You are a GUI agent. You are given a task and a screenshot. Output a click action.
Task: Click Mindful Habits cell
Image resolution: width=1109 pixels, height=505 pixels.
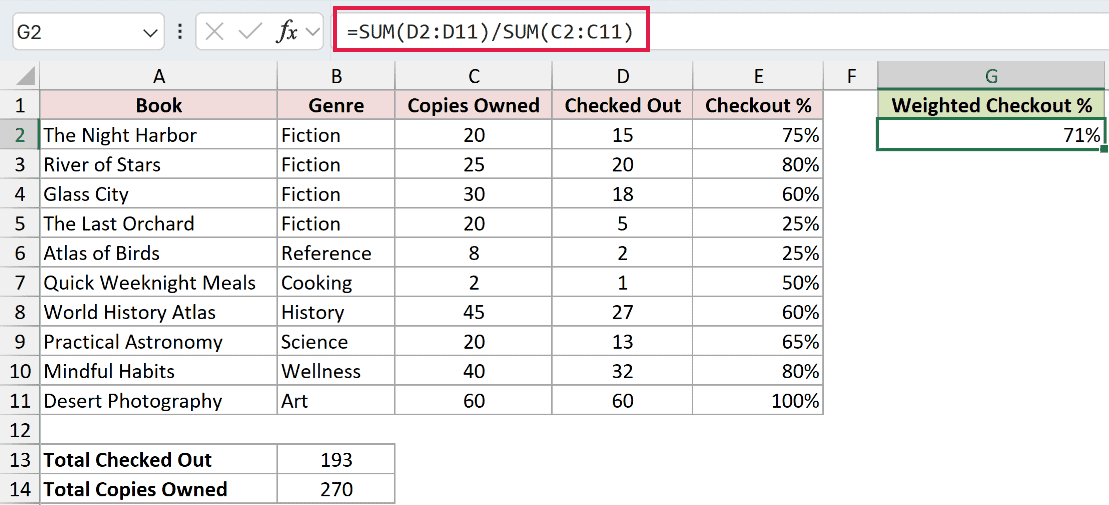(158, 372)
